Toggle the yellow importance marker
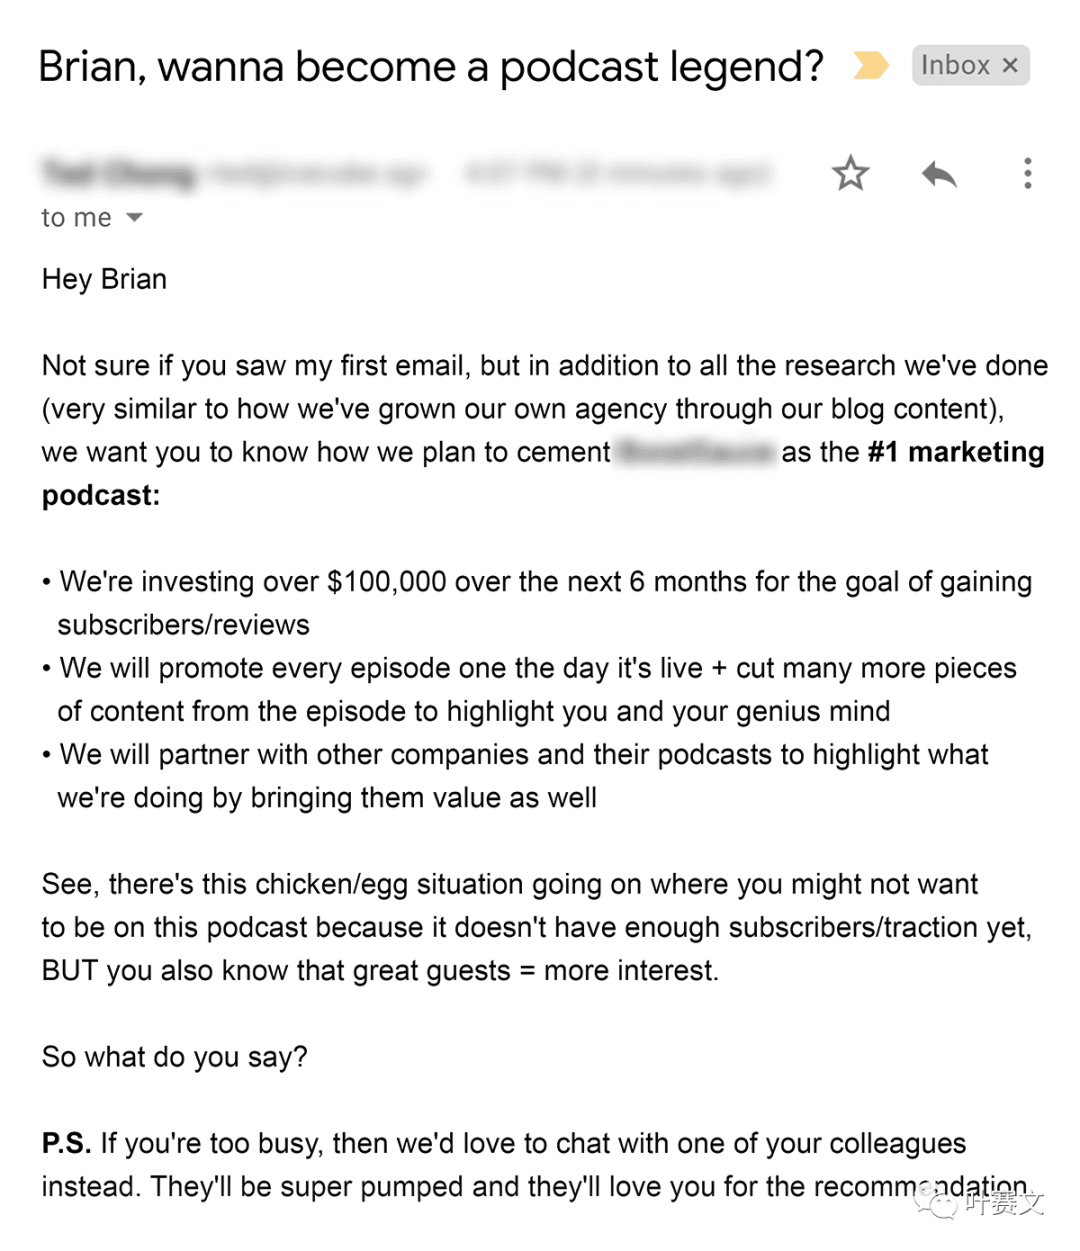 869,66
